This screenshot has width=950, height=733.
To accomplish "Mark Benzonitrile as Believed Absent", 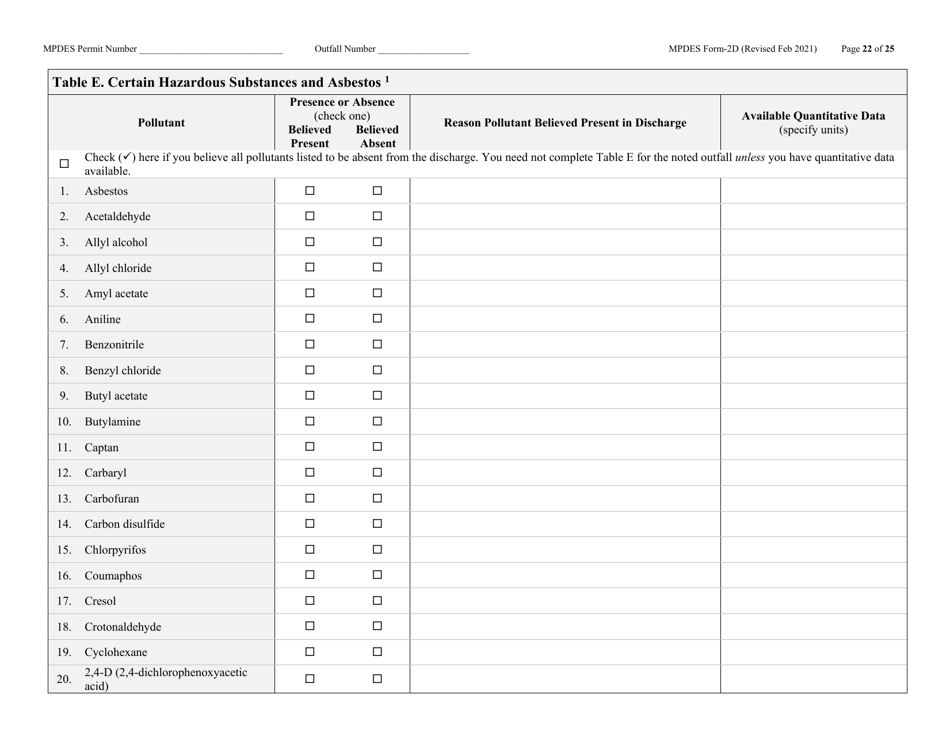I will 377,344.
